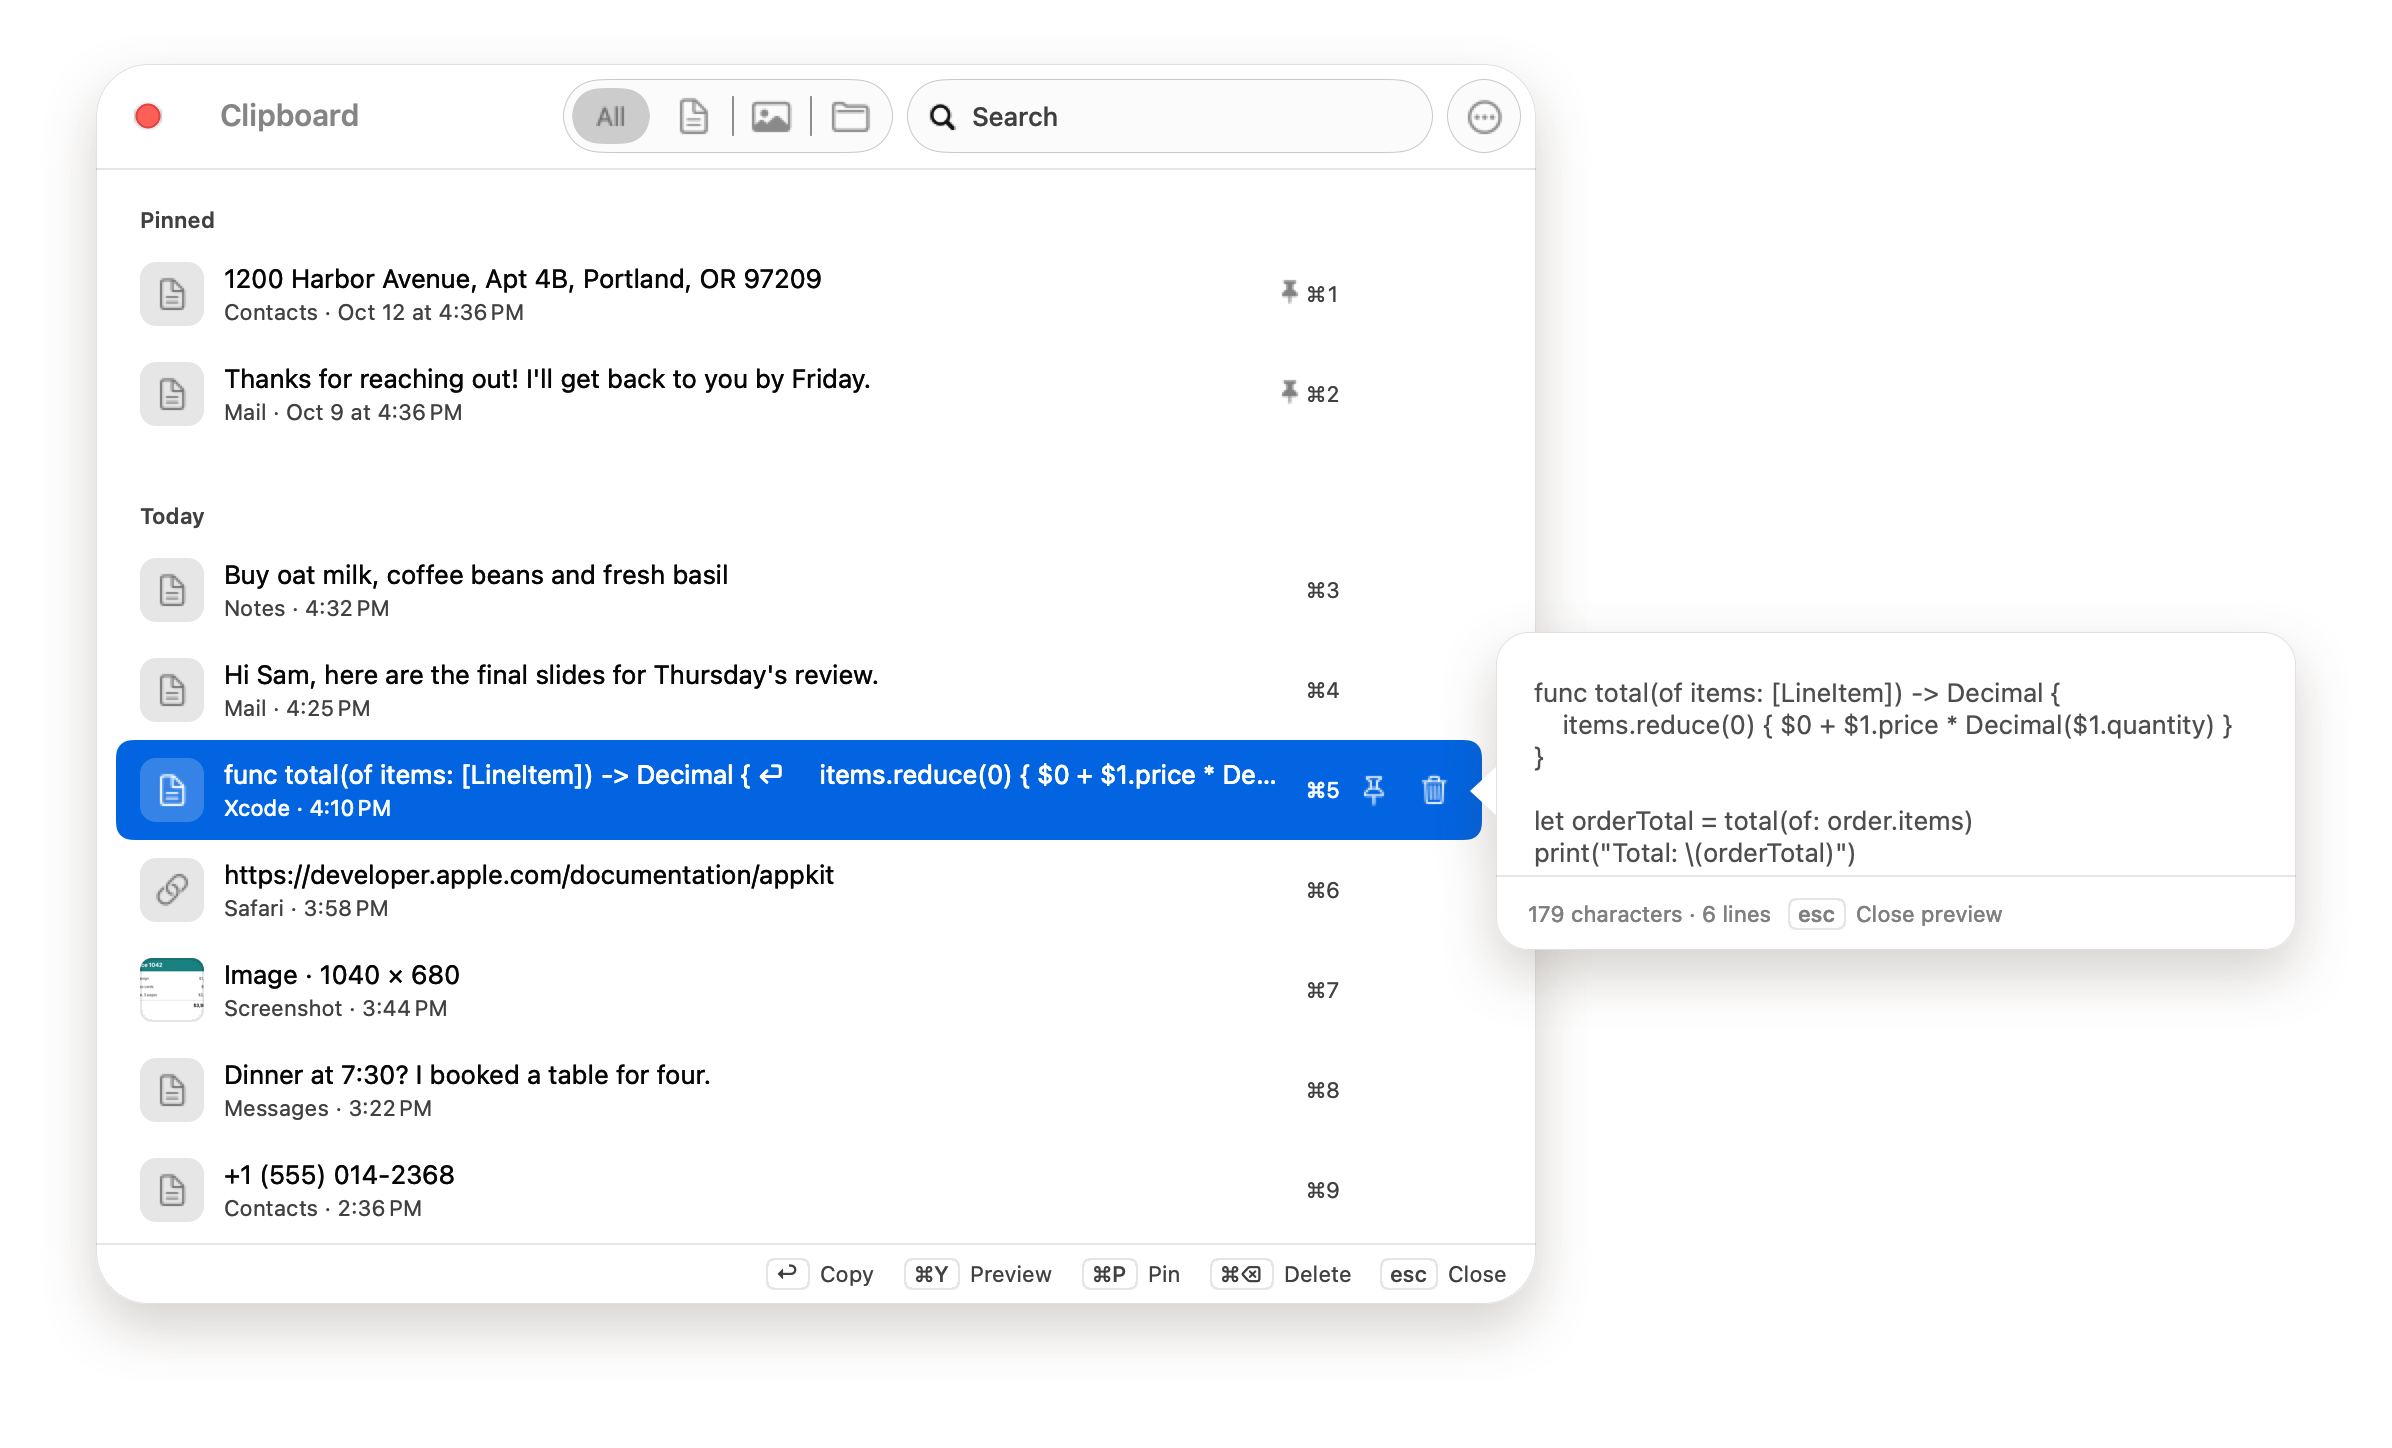
Task: Select Buy oat milk note entry
Action: (x=798, y=590)
